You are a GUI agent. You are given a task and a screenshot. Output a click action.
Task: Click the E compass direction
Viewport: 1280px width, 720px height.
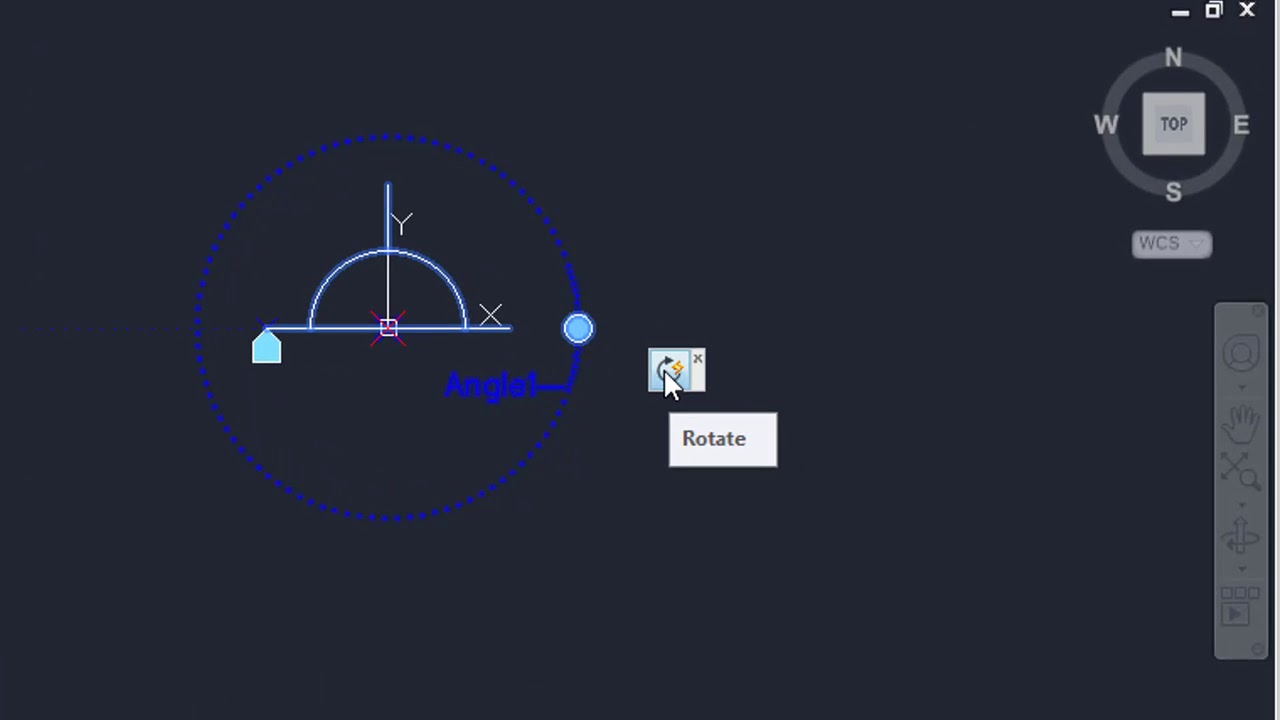tap(1241, 125)
